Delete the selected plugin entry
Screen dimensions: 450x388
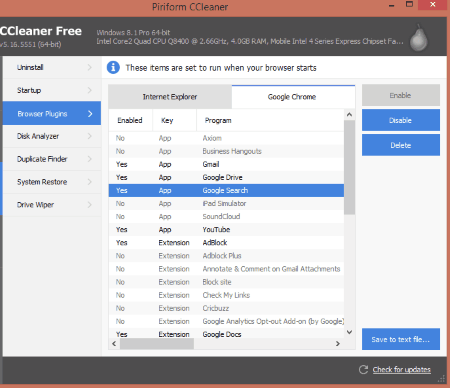coord(401,145)
